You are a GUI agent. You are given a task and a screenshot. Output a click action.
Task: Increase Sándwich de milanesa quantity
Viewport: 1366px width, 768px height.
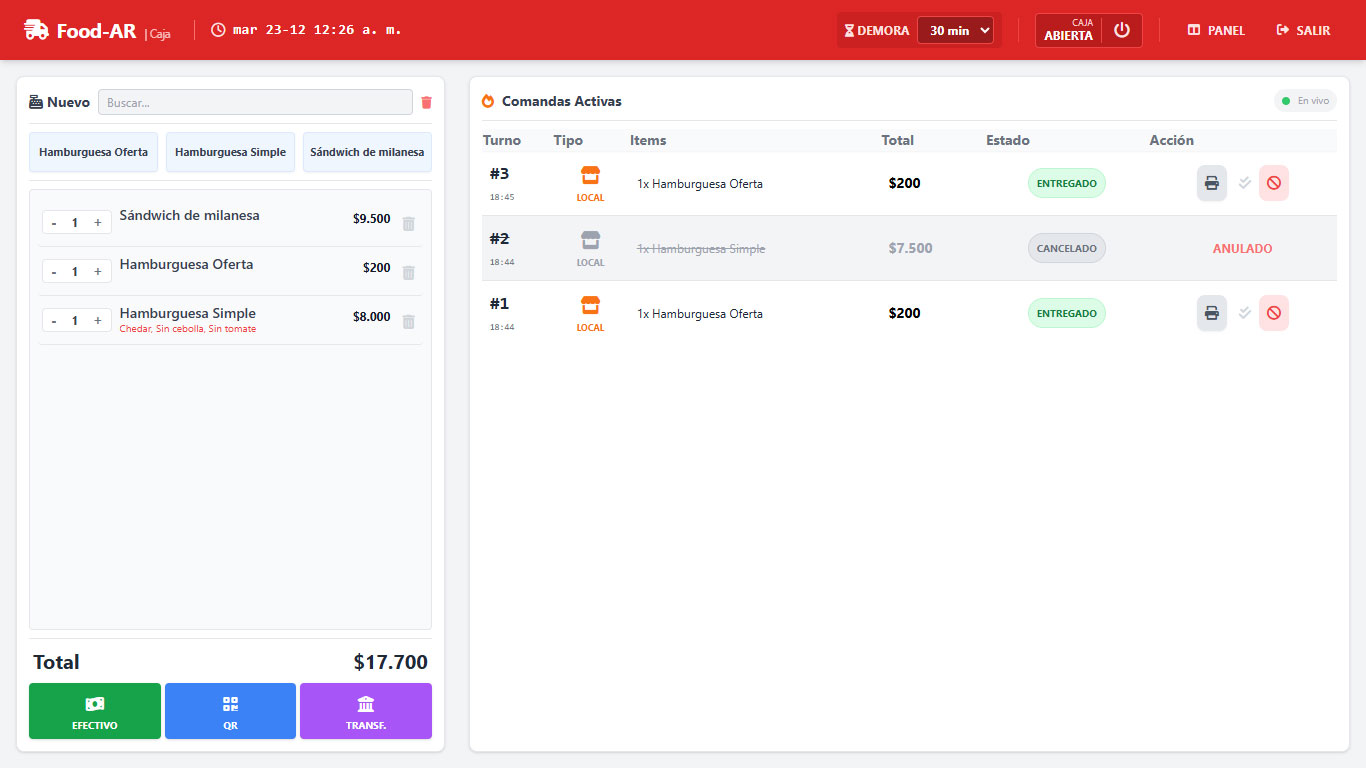pos(97,223)
